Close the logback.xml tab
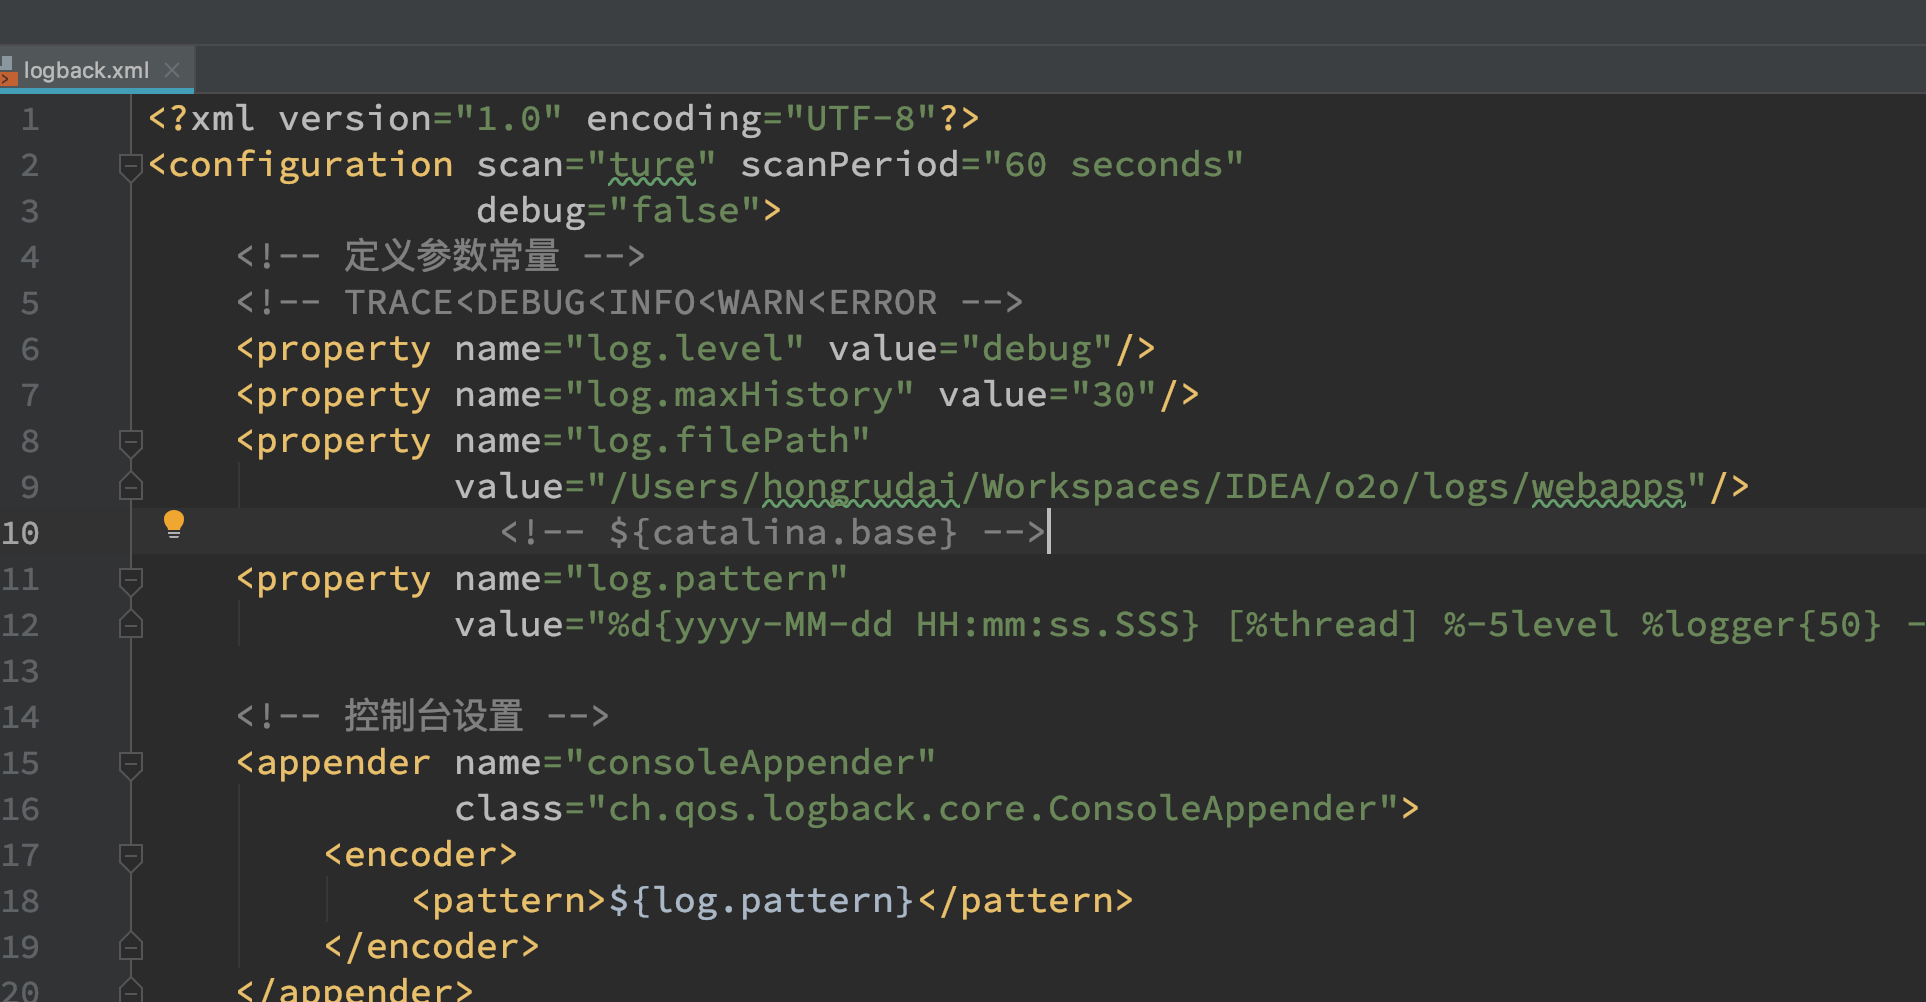 (172, 70)
